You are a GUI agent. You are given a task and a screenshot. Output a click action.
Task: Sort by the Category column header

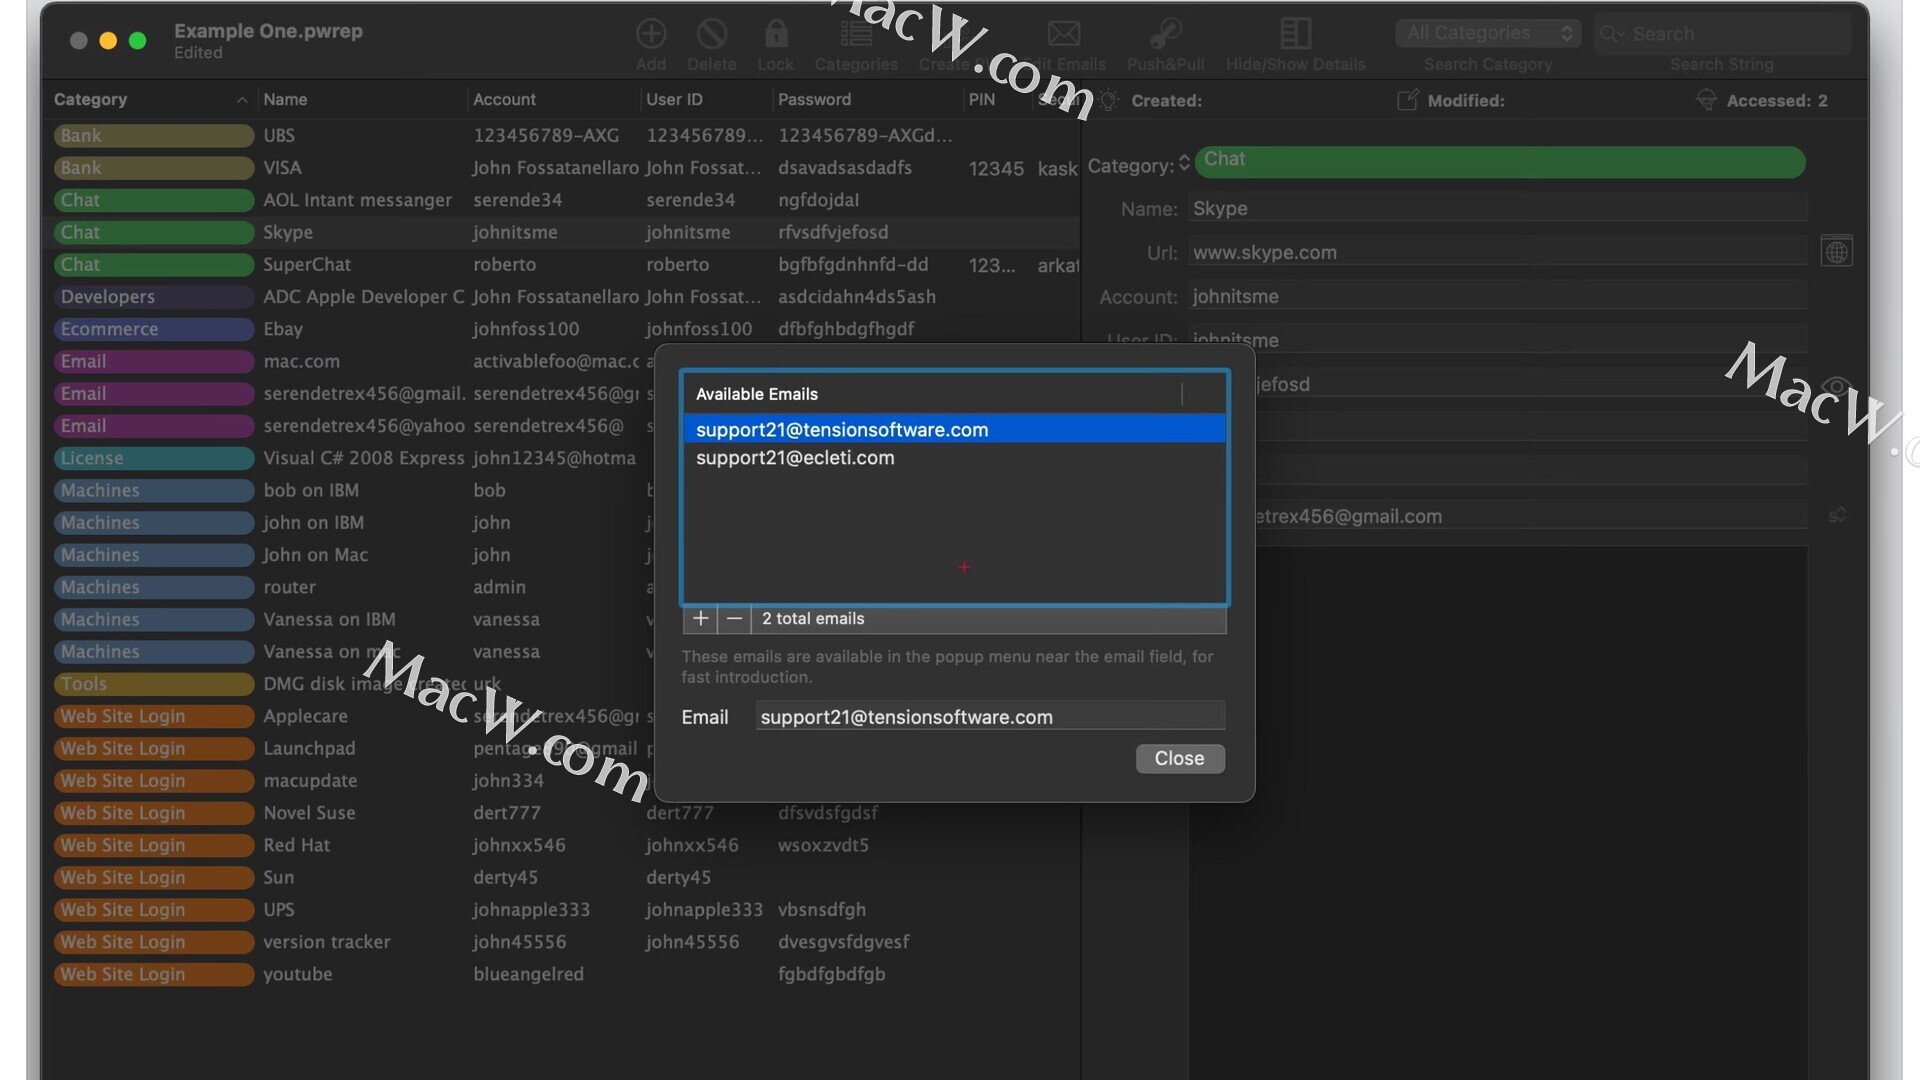pos(150,99)
